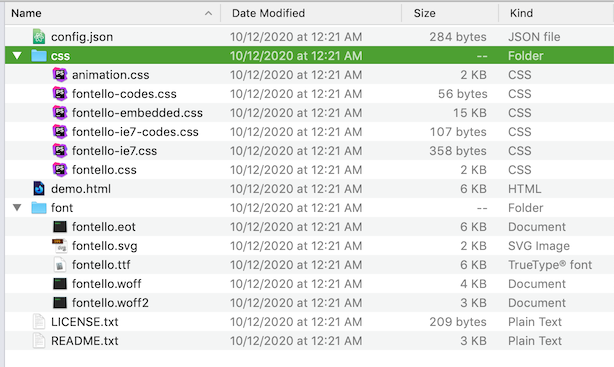Click the LICENSE.txt file icon

tap(39, 322)
